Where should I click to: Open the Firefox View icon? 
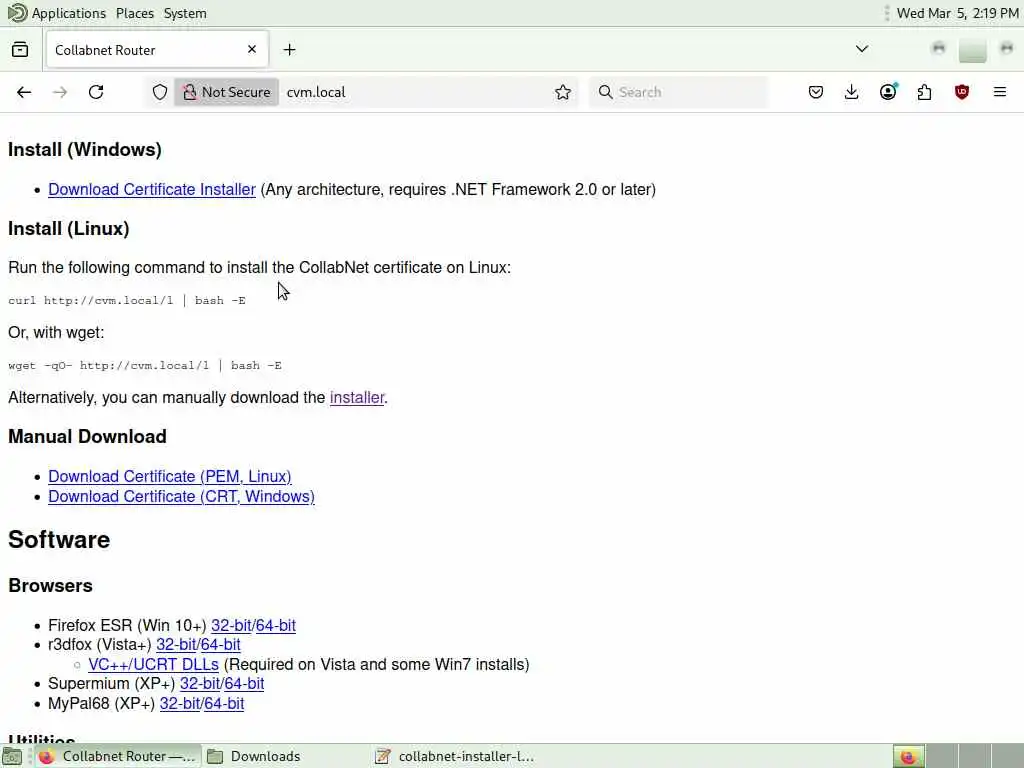[20, 50]
